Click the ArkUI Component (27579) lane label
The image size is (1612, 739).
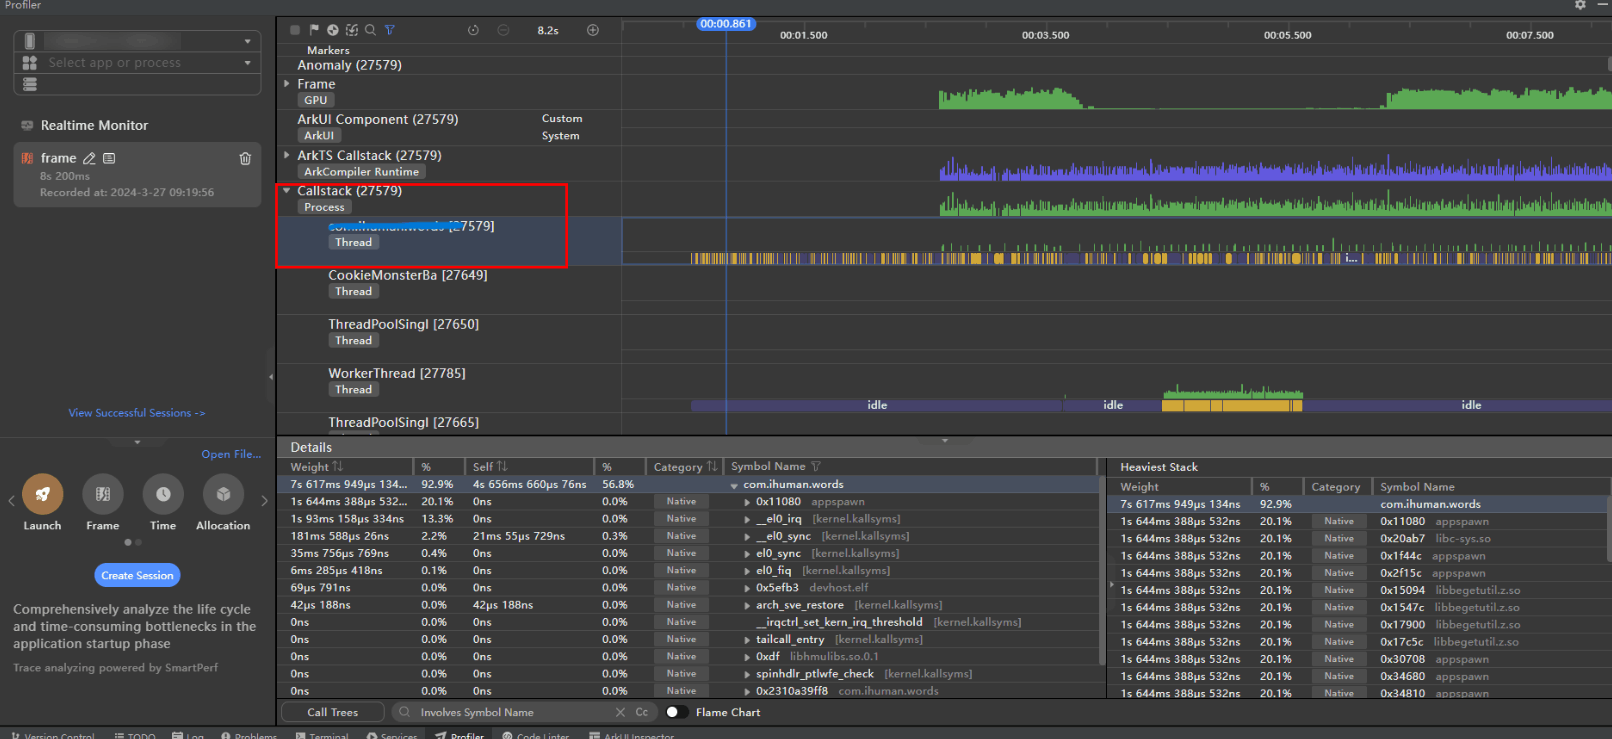378,119
